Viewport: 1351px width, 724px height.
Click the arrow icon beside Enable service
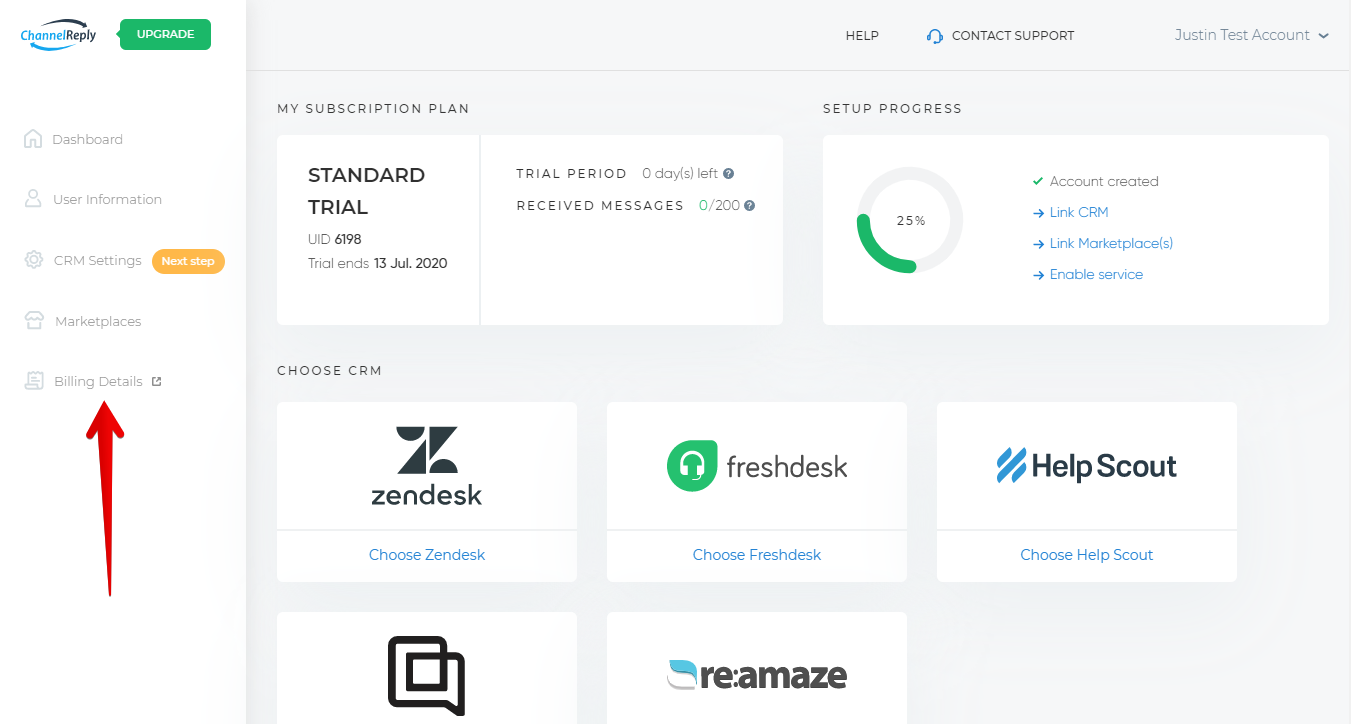pos(1038,275)
